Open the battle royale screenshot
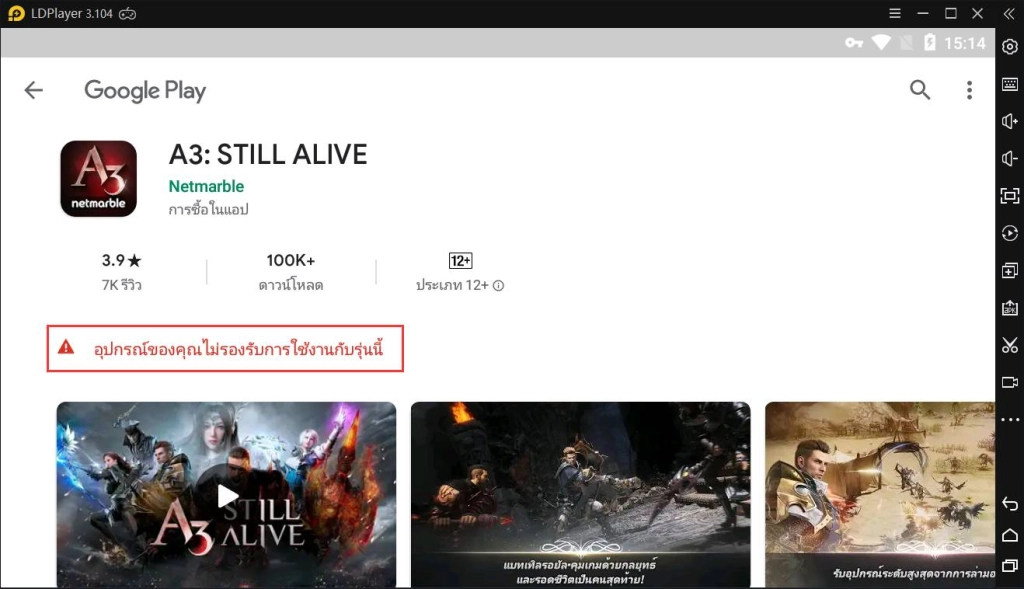 coord(581,495)
